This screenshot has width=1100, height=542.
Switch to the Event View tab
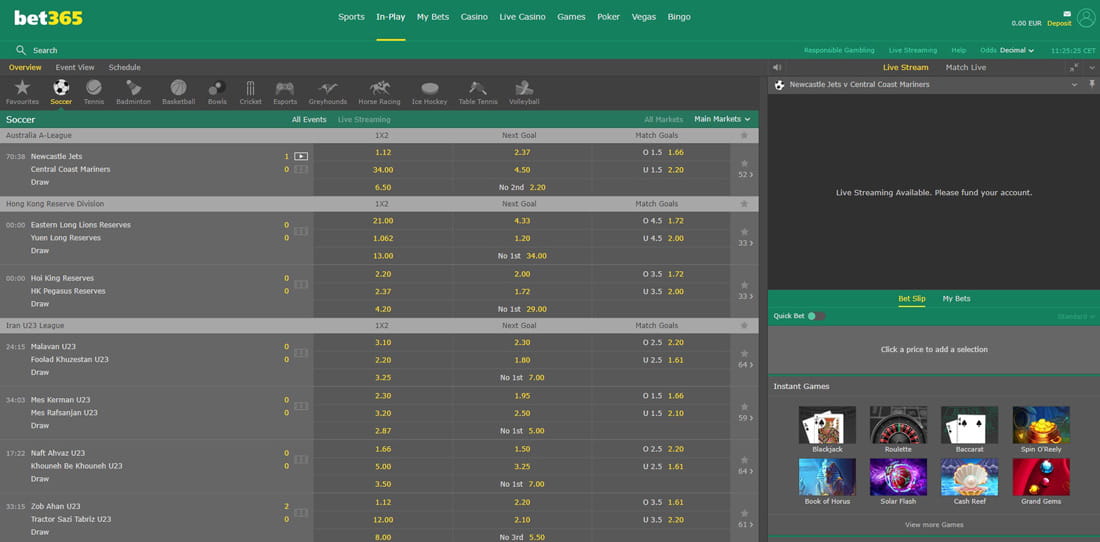pyautogui.click(x=75, y=67)
